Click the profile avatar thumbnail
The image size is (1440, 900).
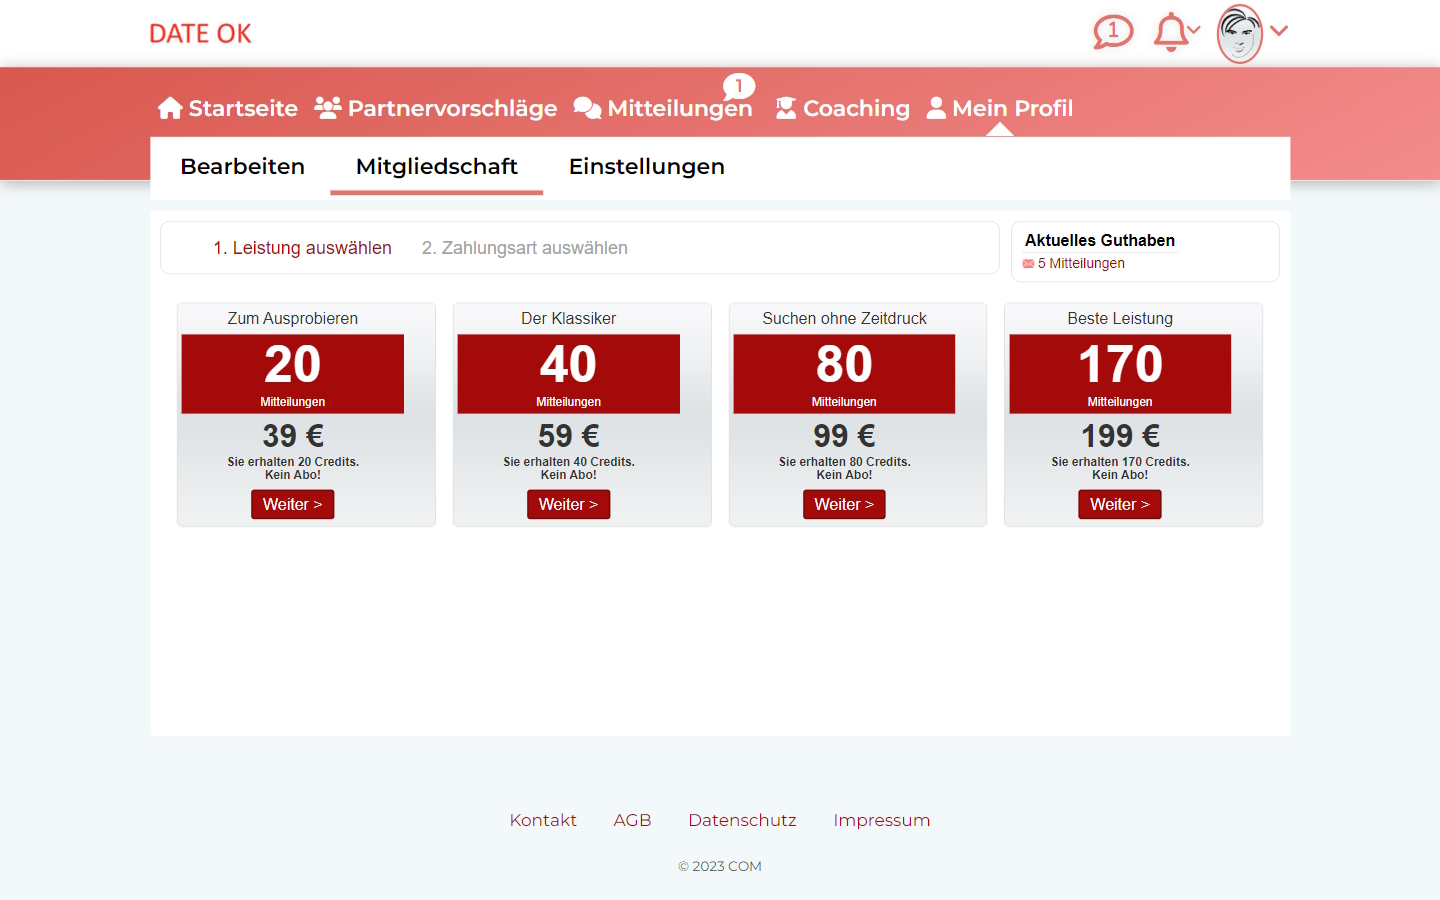point(1238,33)
